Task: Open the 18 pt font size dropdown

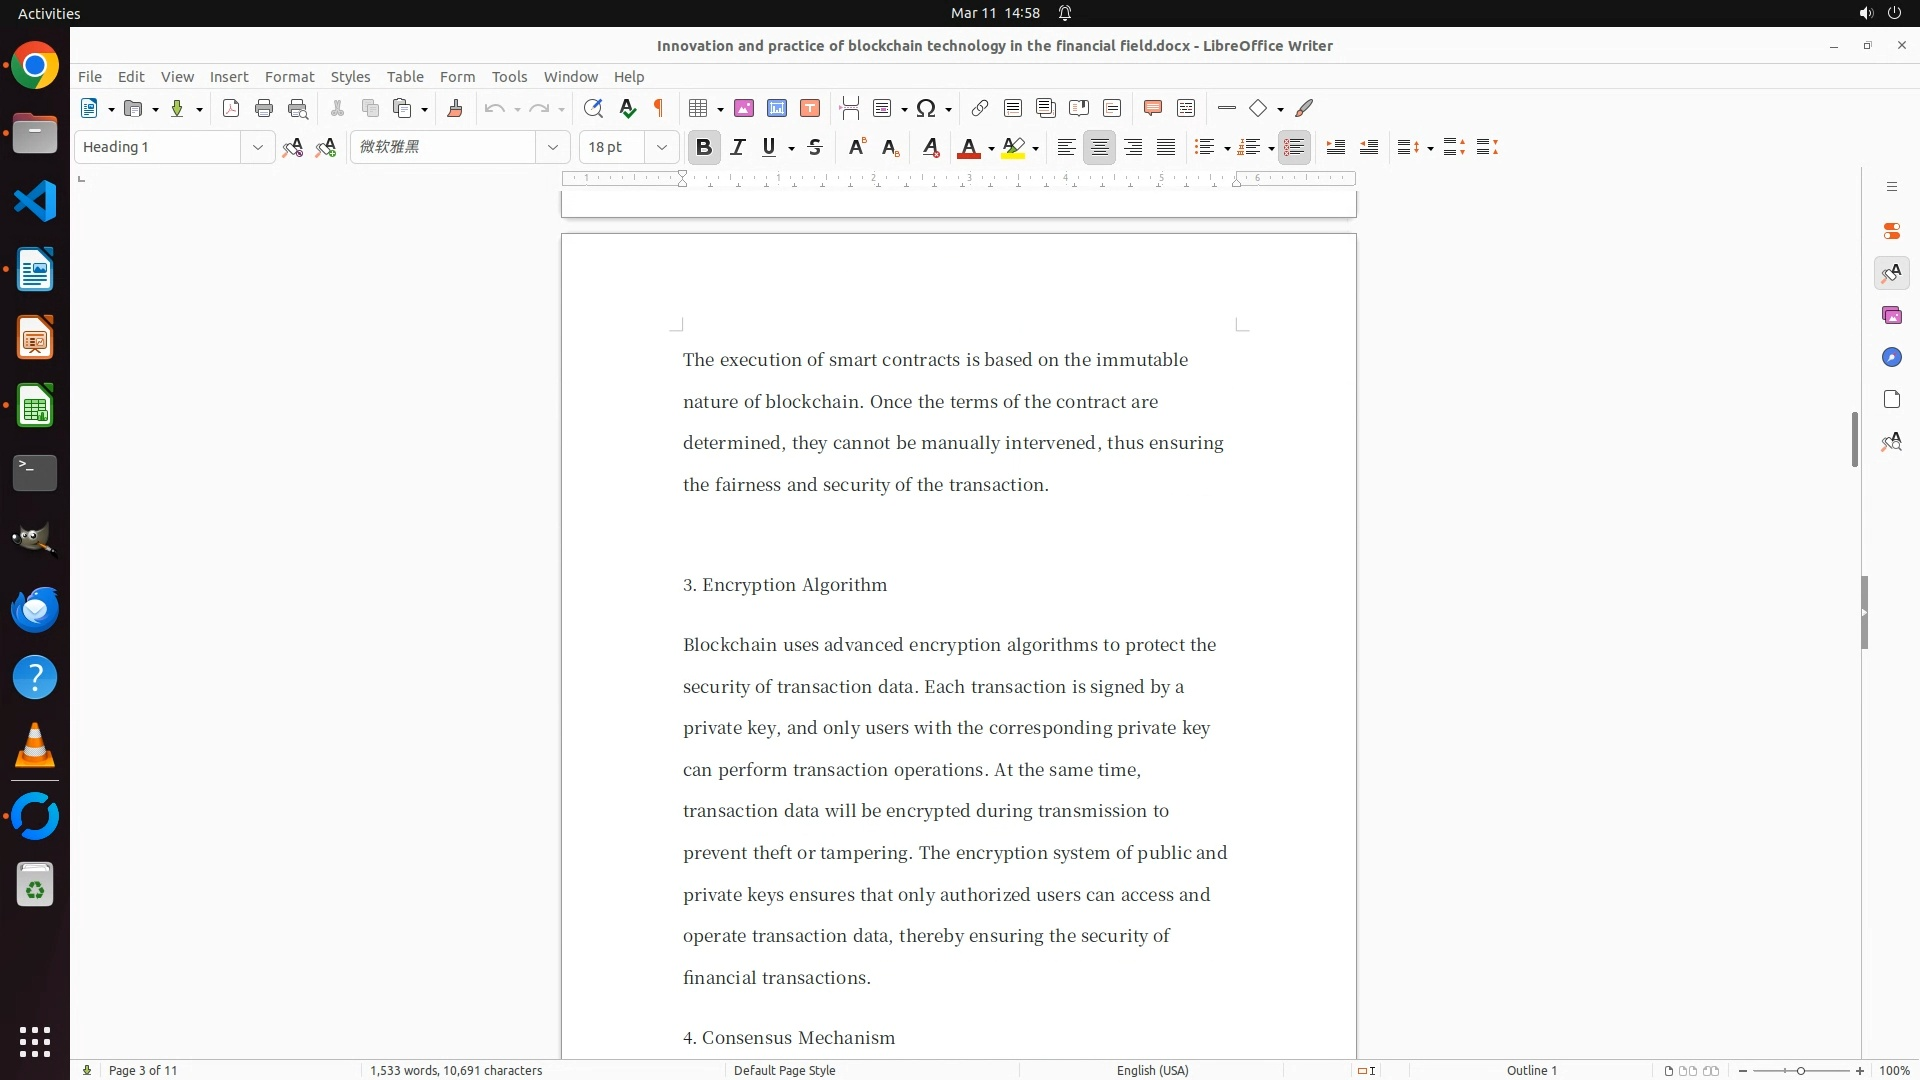Action: click(x=662, y=147)
